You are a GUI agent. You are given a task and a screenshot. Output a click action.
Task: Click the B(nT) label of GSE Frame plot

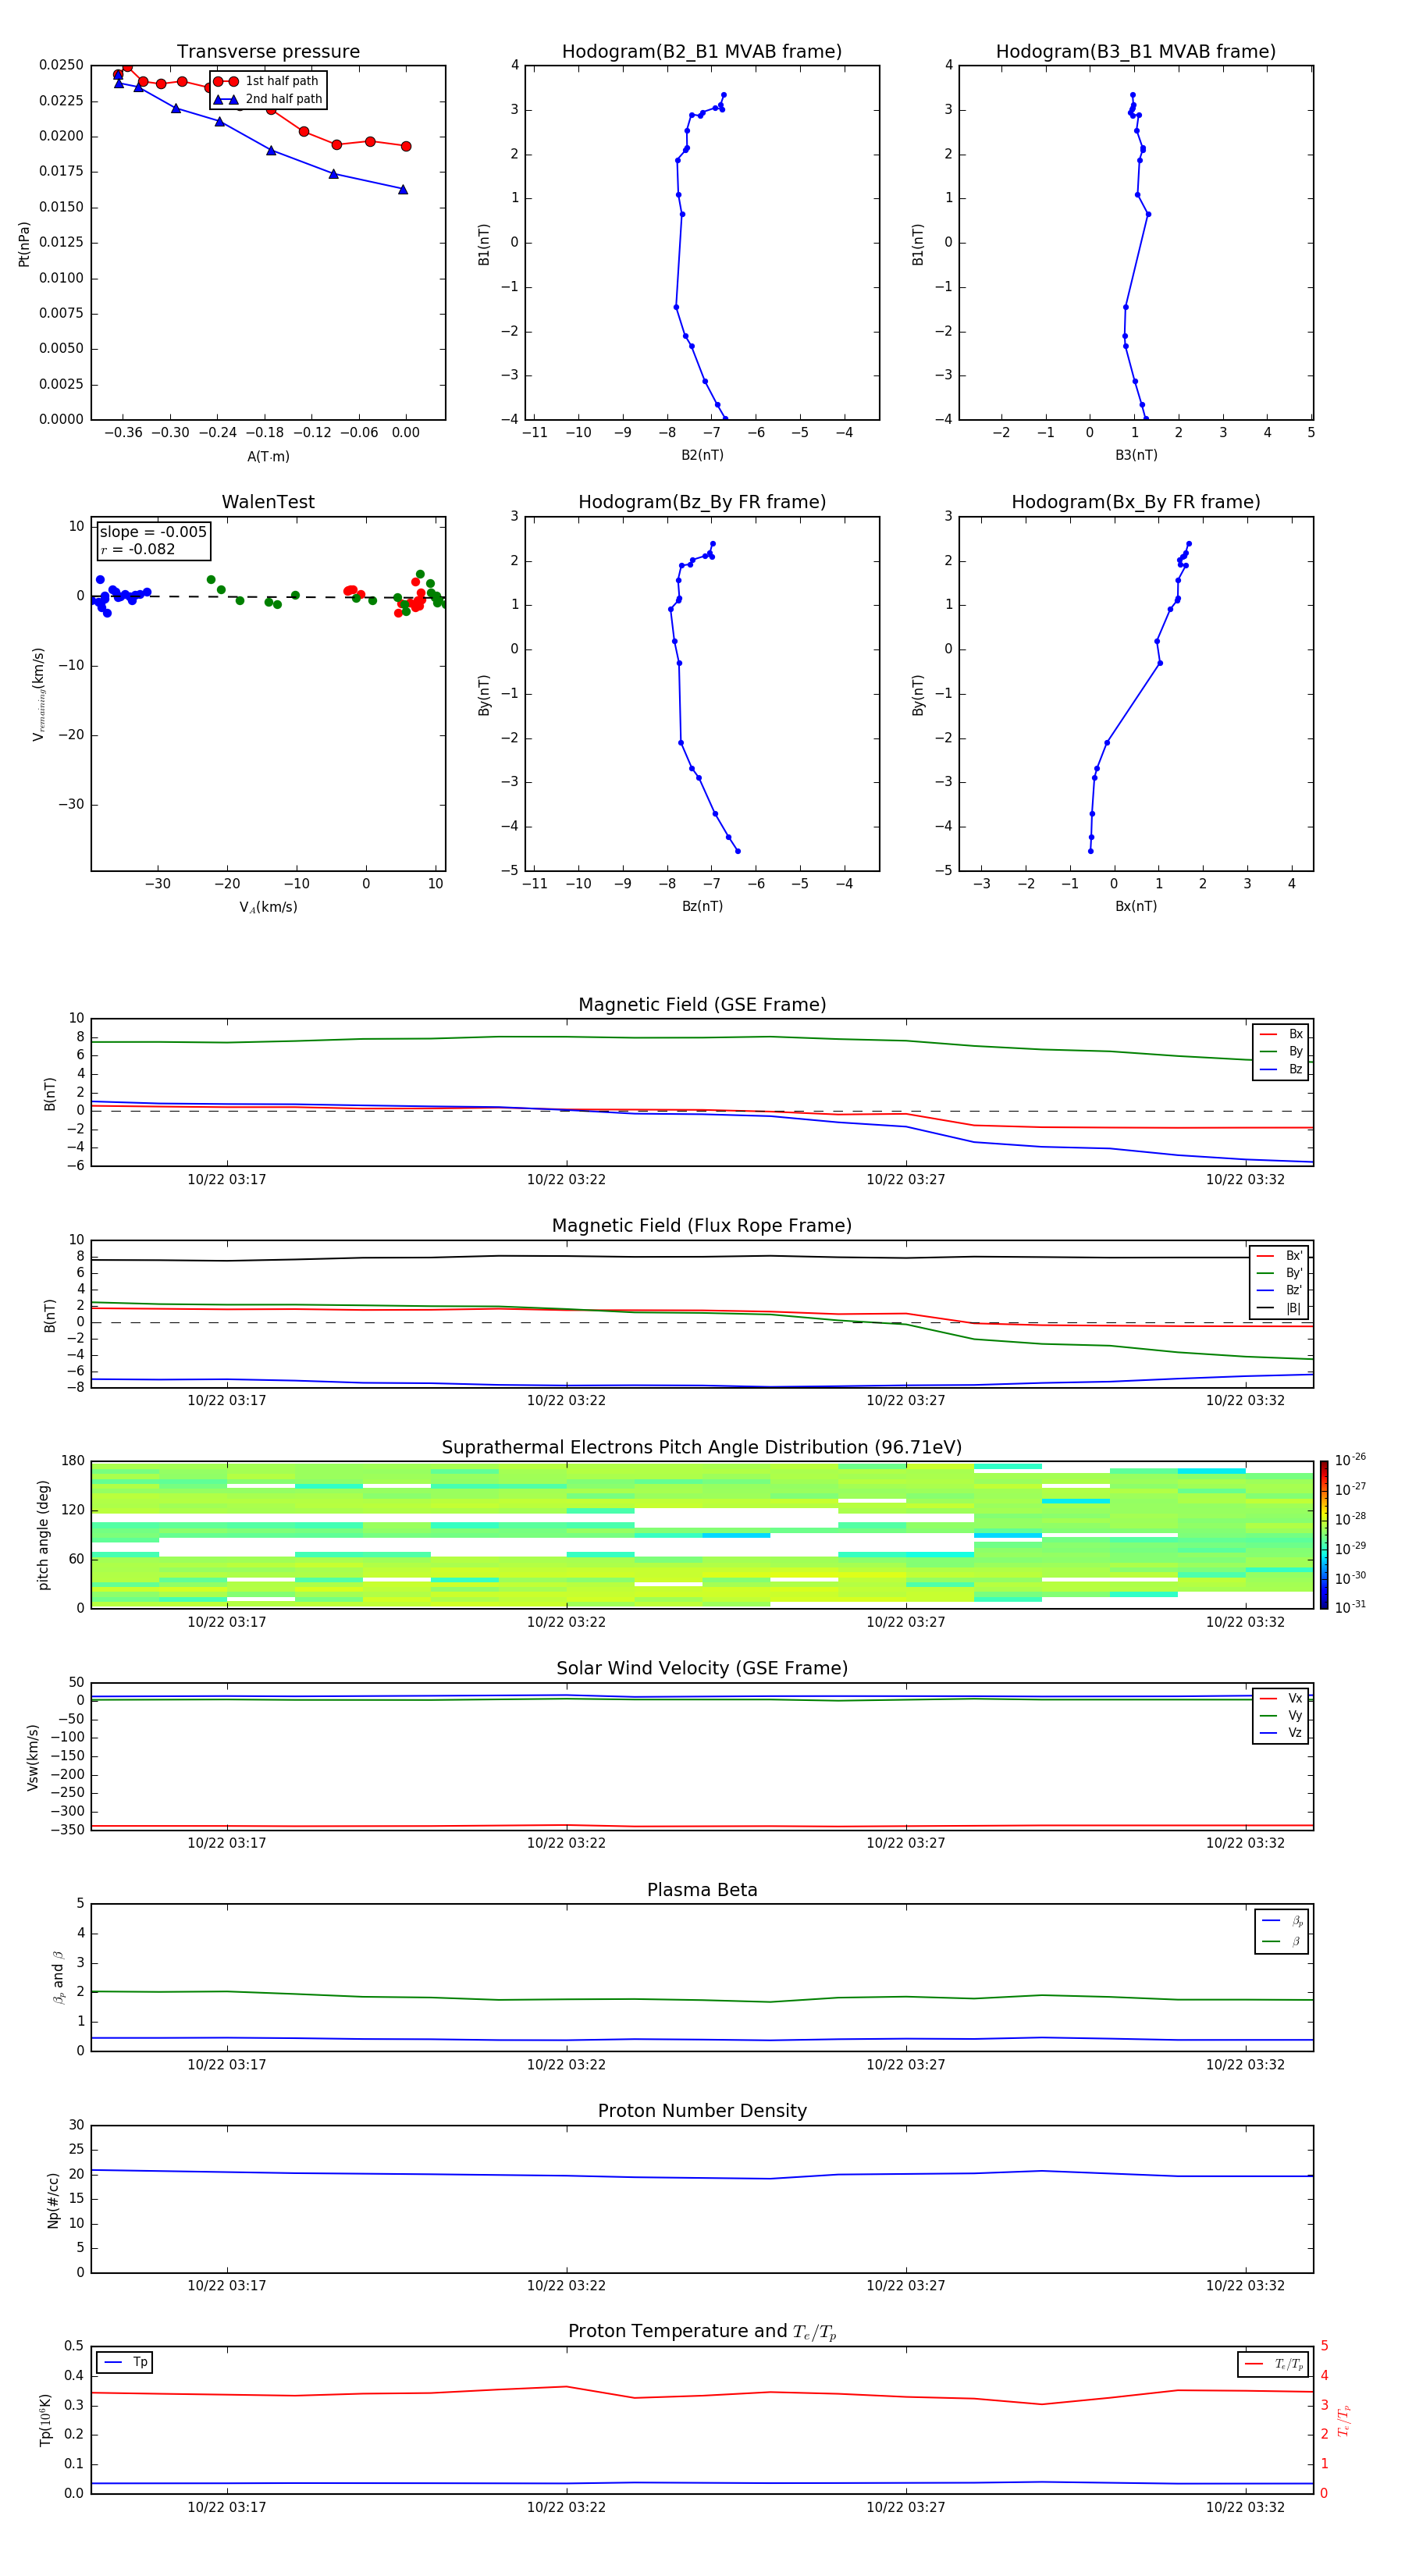(x=49, y=1094)
